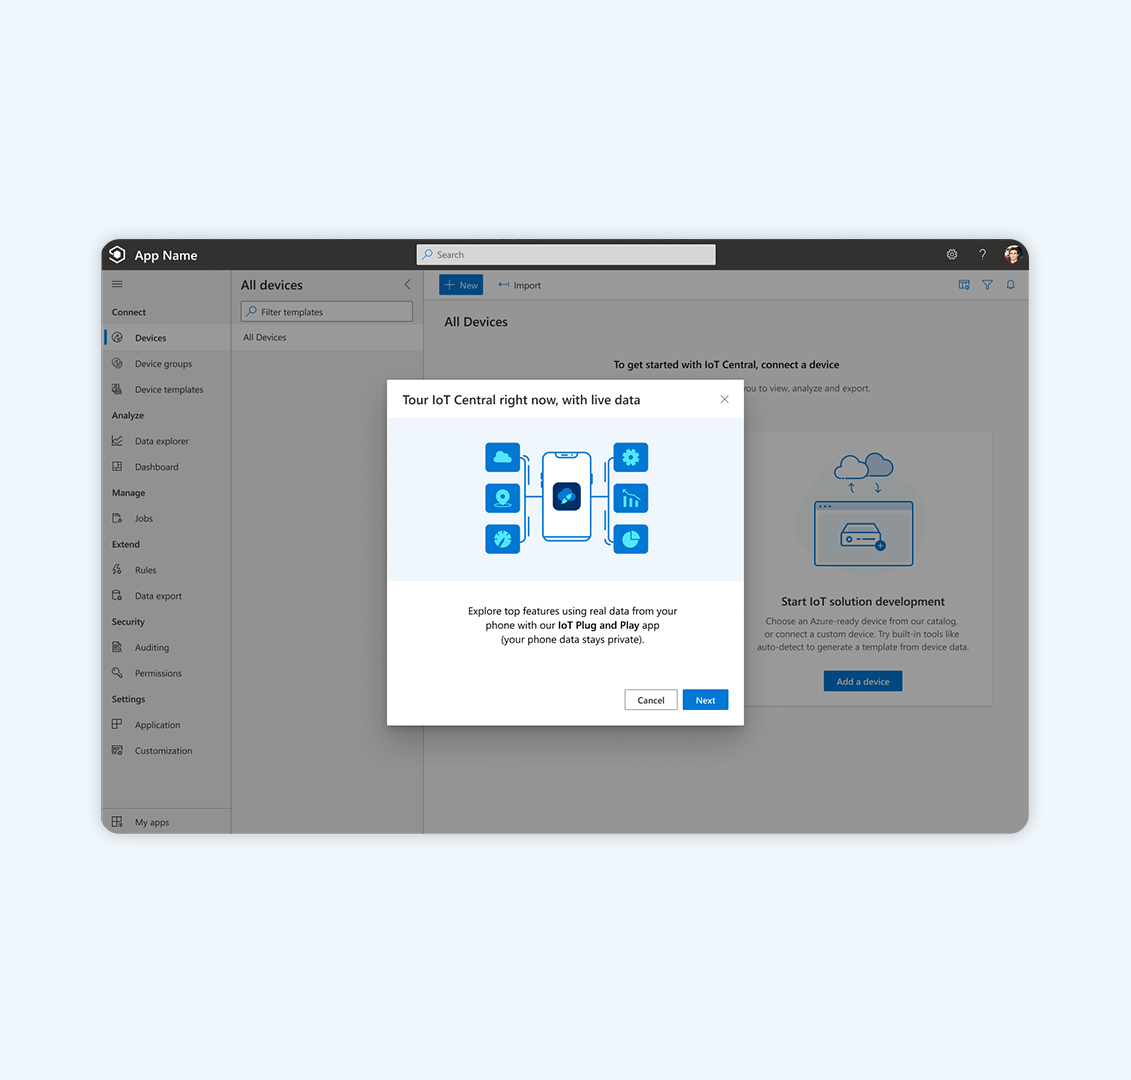Click the Filter templates field
Viewport: 1131px width, 1080px height.
pos(327,312)
